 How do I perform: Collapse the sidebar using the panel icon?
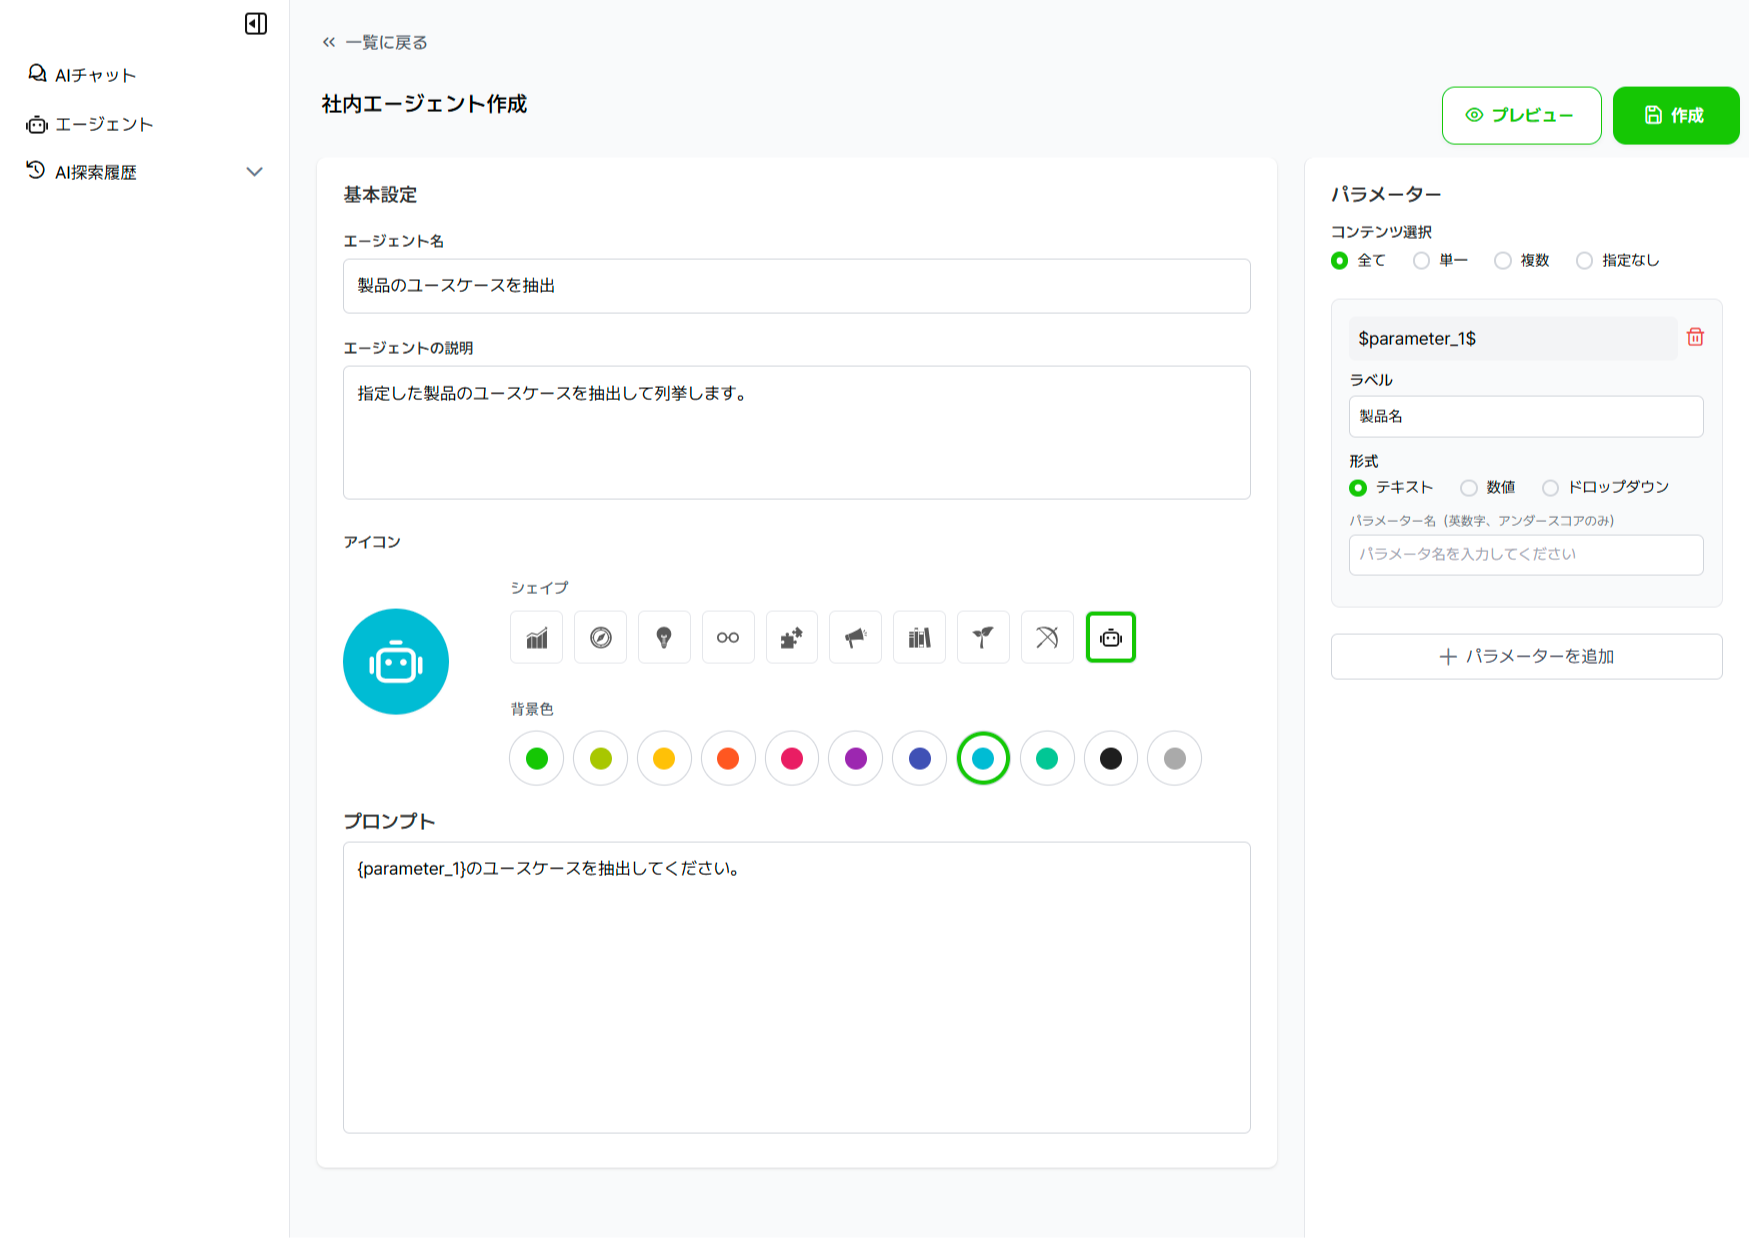coord(256,24)
